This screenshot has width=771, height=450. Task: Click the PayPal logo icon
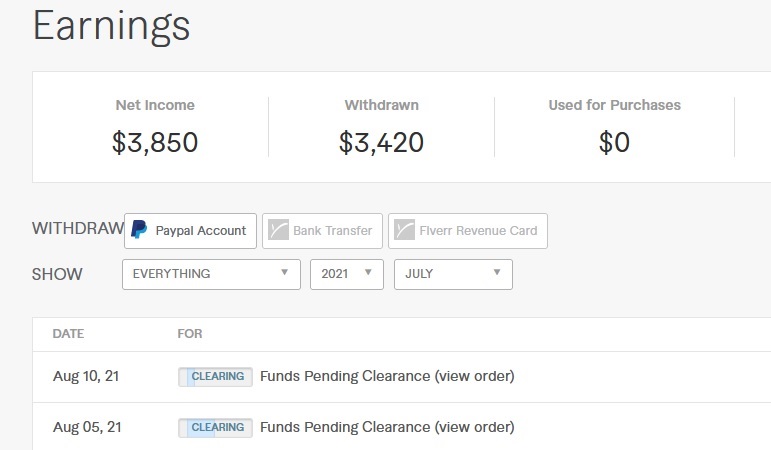(139, 230)
